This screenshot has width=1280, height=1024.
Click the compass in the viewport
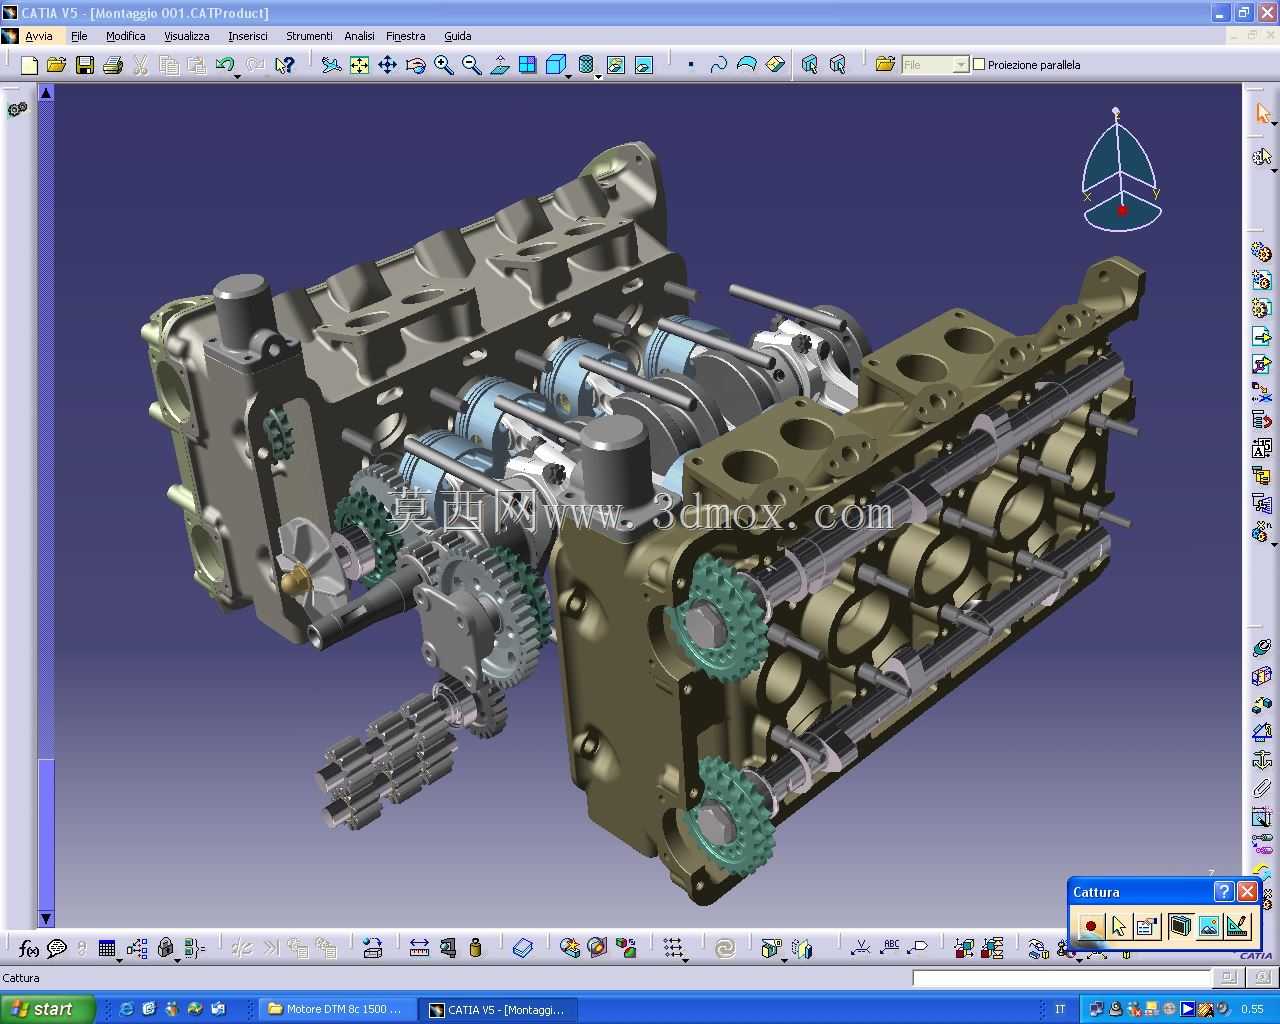1120,170
